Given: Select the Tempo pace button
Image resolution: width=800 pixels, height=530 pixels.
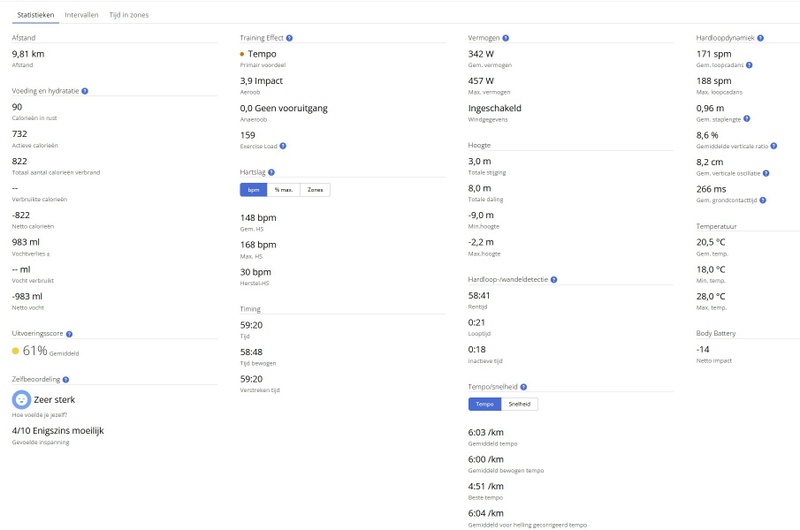Looking at the screenshot, I should click(485, 404).
